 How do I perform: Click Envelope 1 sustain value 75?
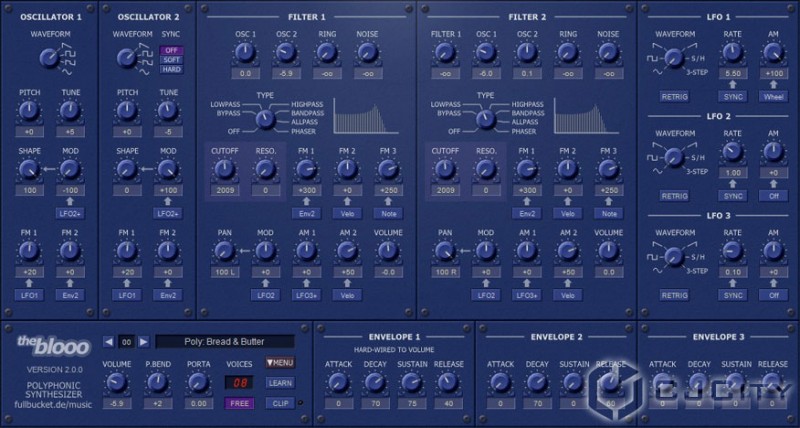[x=411, y=404]
